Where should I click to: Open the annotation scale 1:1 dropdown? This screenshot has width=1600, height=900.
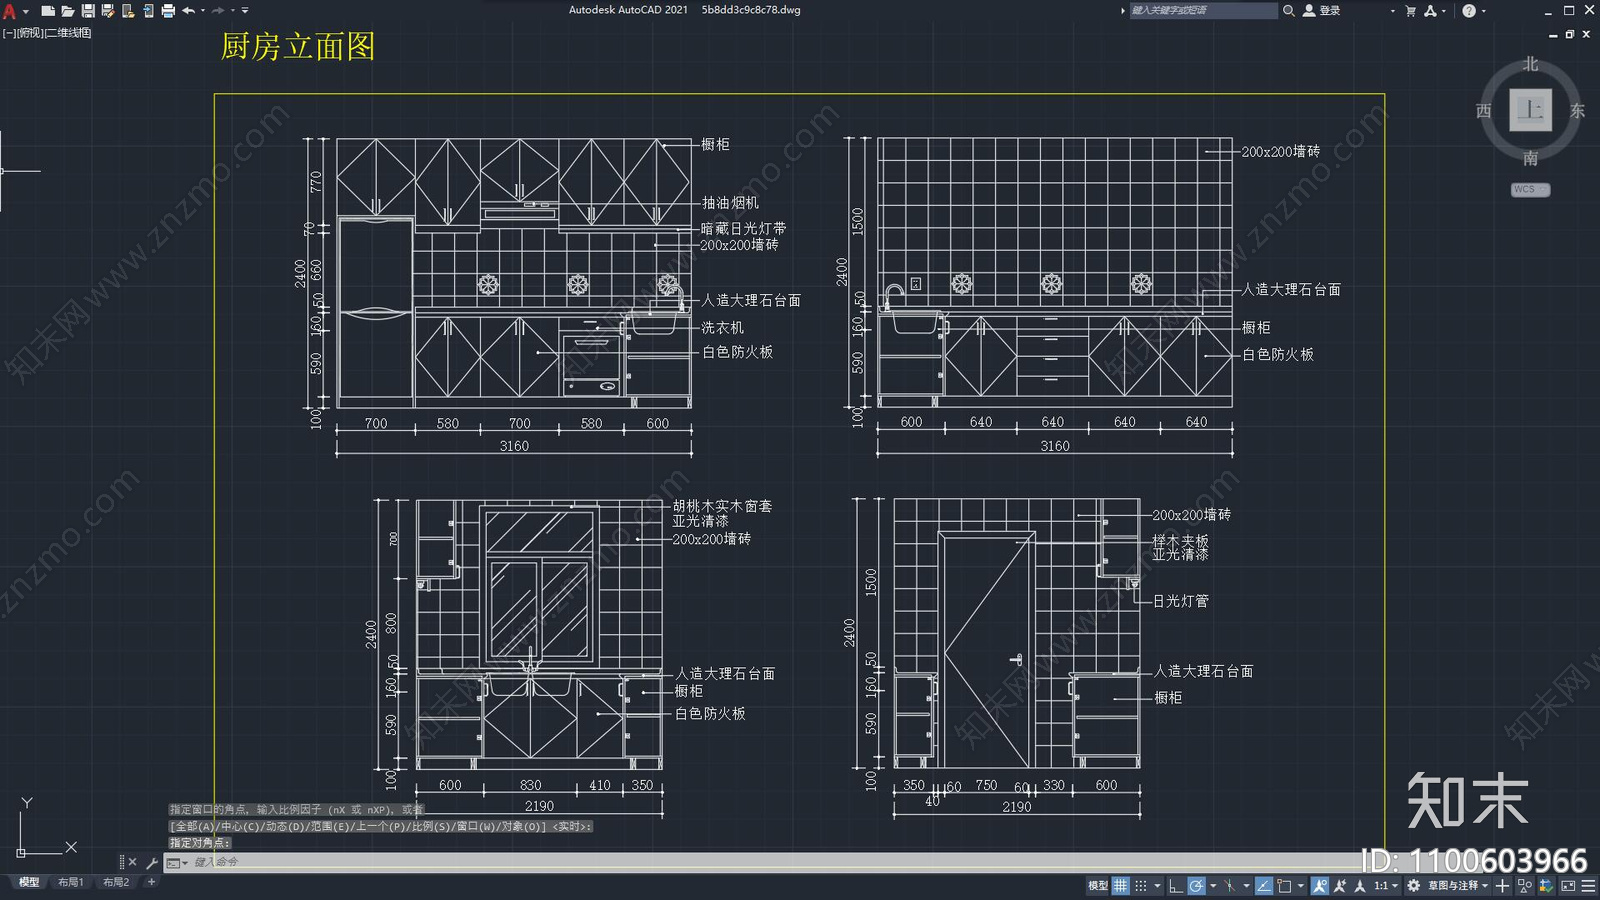coord(1385,885)
